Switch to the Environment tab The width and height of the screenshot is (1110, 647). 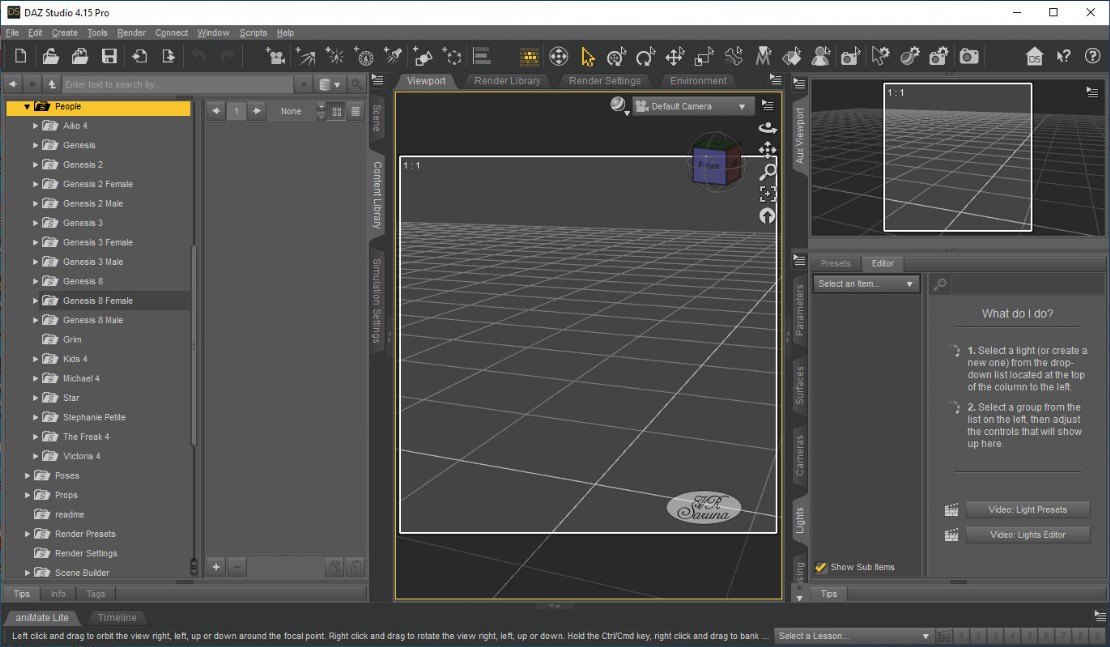point(698,81)
